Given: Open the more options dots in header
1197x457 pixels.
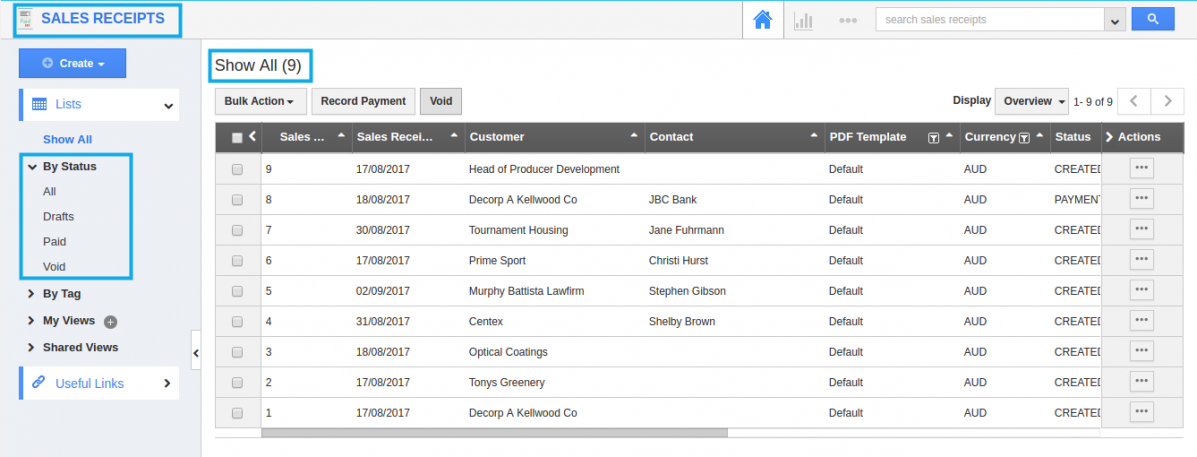Looking at the screenshot, I should pos(847,21).
